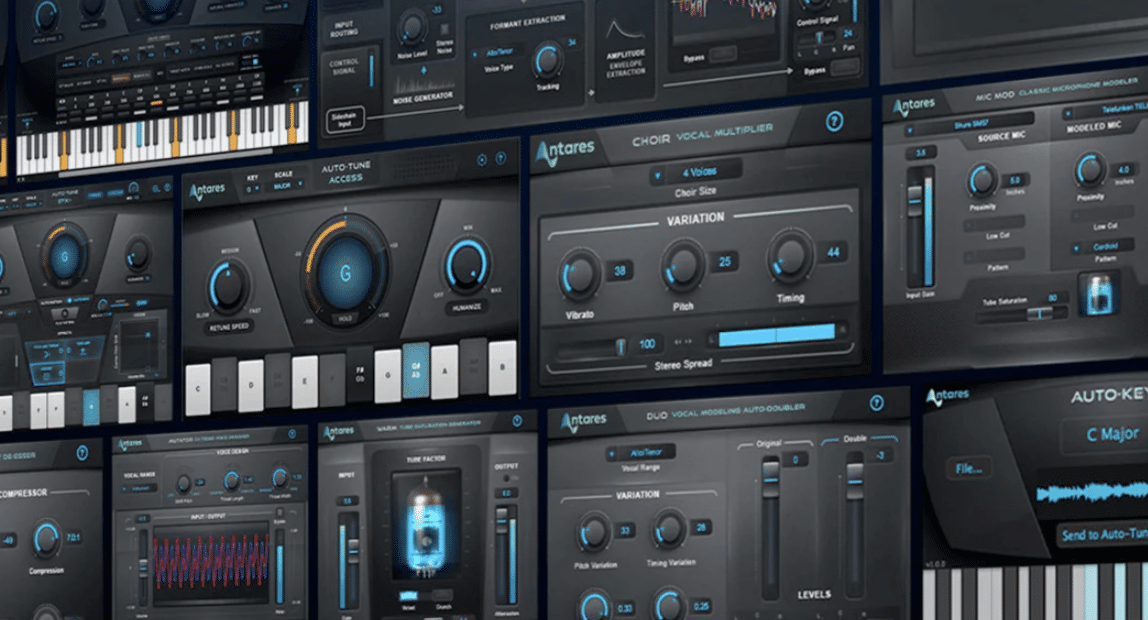The height and width of the screenshot is (620, 1148).
Task: Open the Mutator plugin help icon
Action: point(292,434)
